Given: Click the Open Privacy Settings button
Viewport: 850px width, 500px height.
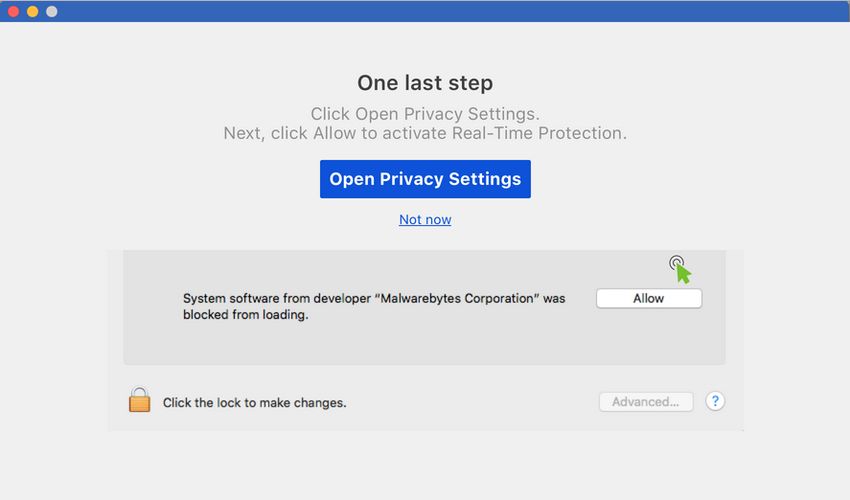Looking at the screenshot, I should pyautogui.click(x=425, y=179).
